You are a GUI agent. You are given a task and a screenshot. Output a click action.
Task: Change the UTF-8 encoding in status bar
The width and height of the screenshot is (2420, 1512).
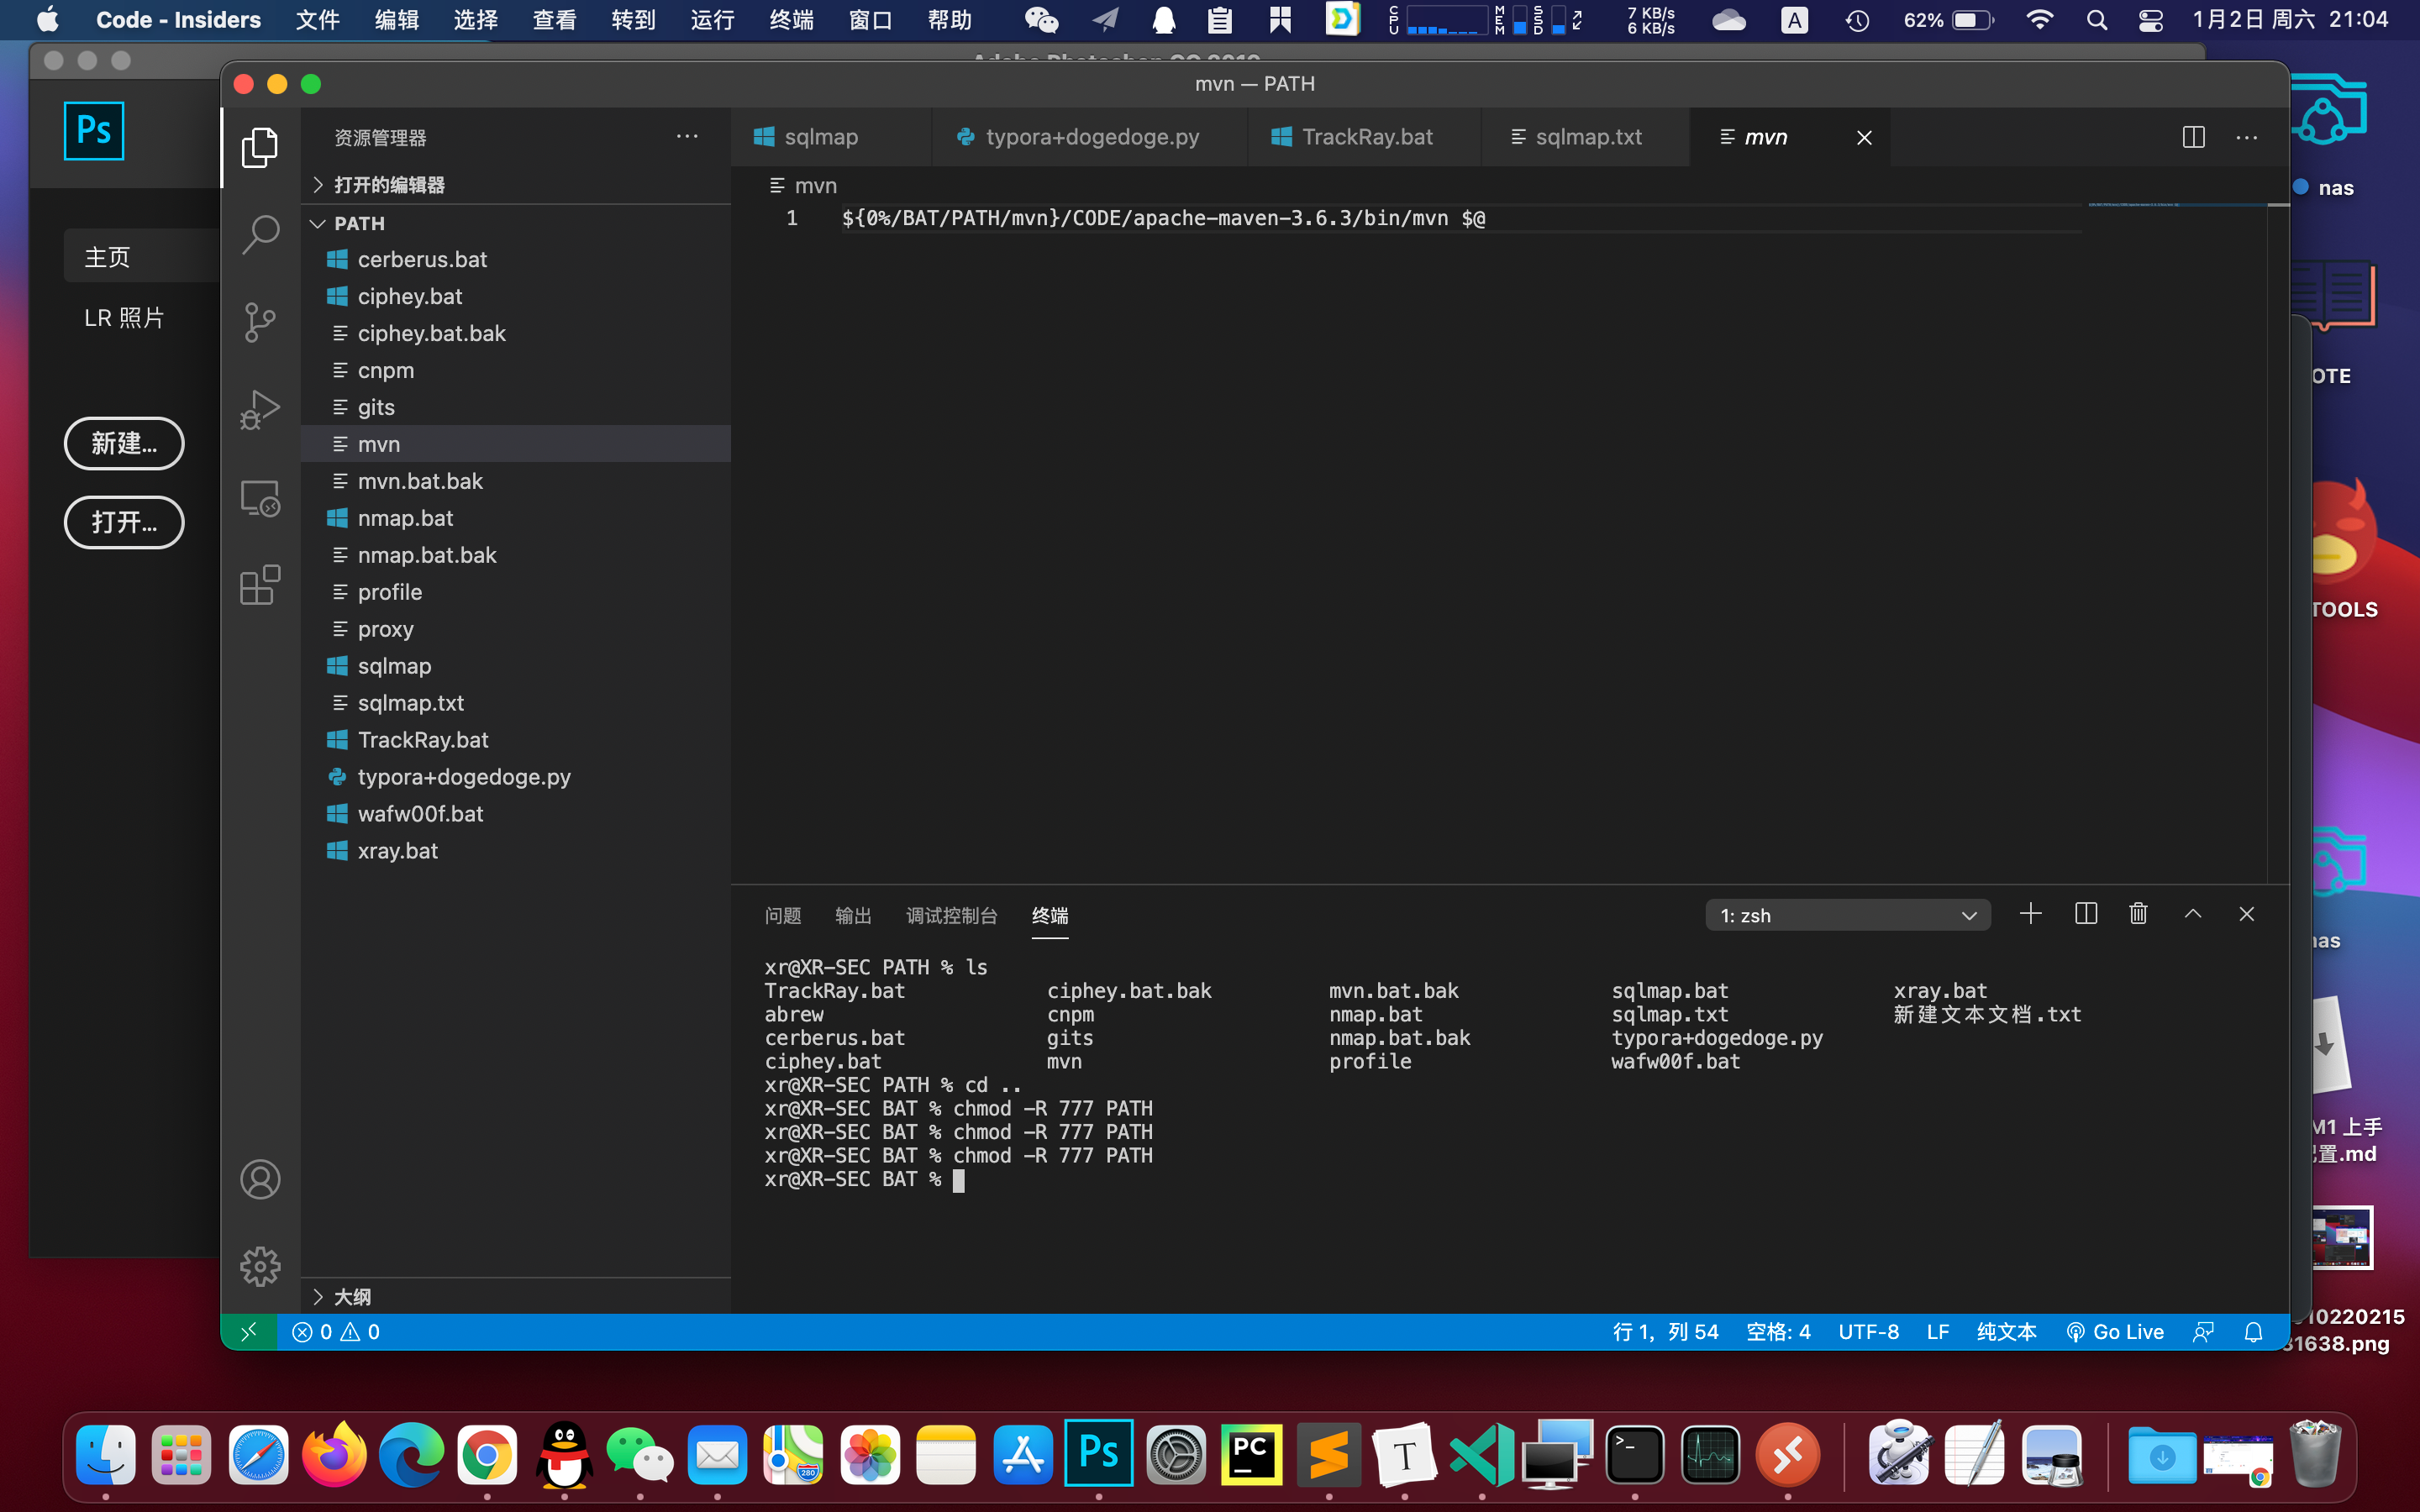(1868, 1332)
